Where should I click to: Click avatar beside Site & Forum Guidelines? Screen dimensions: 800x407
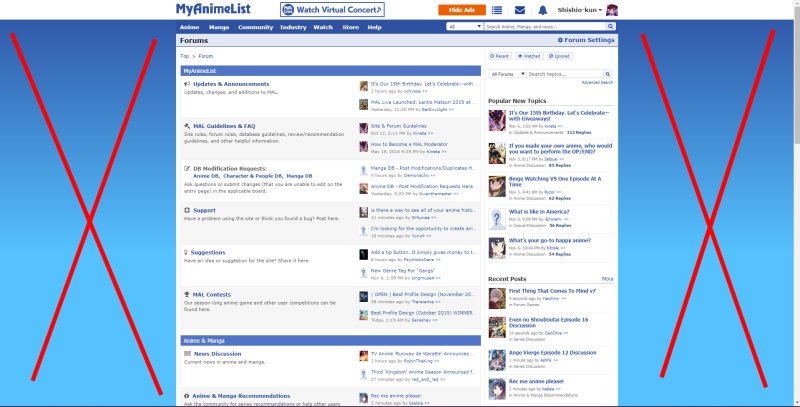click(363, 128)
